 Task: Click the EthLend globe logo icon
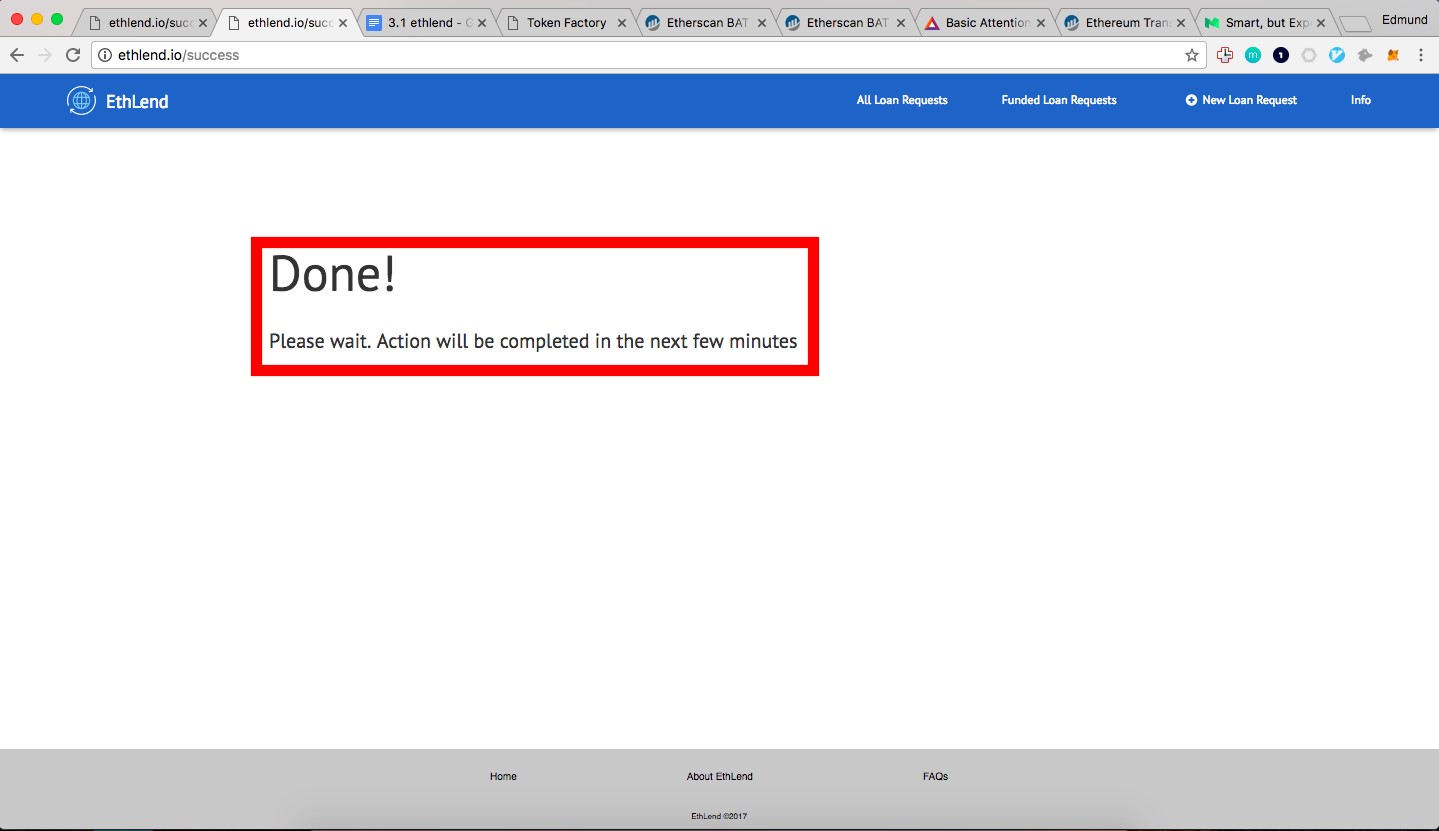click(x=81, y=100)
